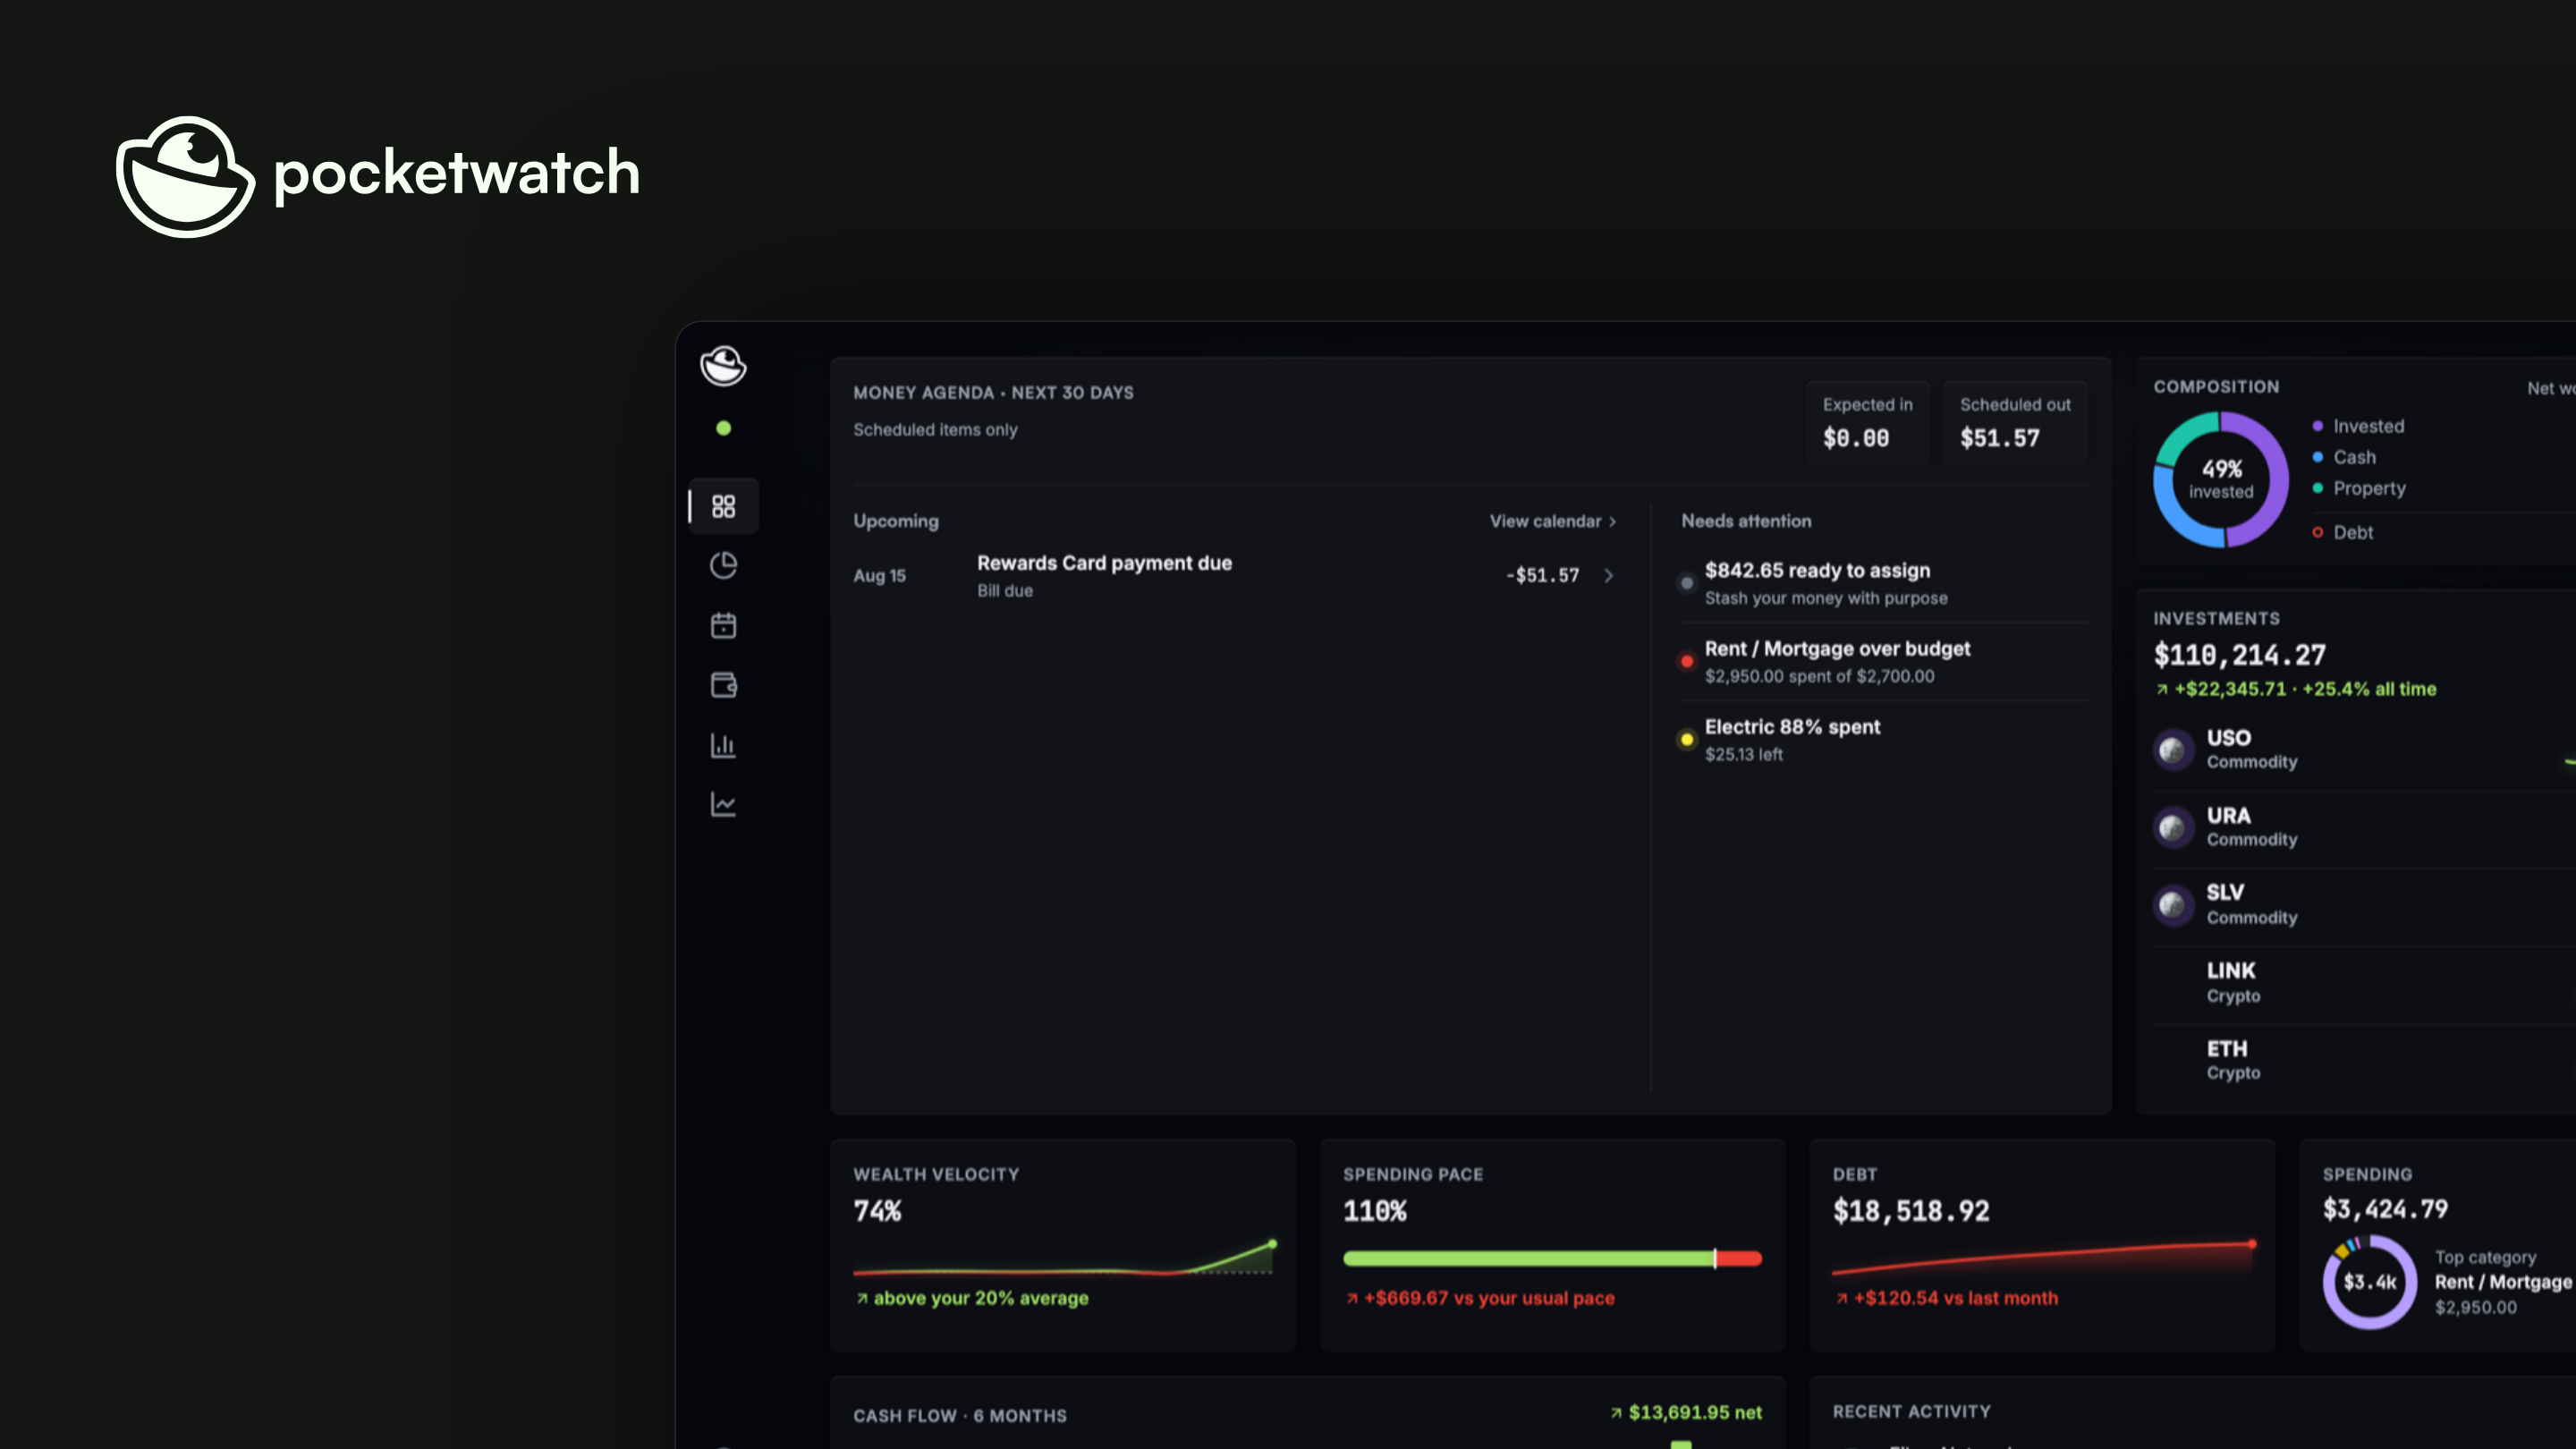Open the pie chart icon in sidebar

point(723,565)
